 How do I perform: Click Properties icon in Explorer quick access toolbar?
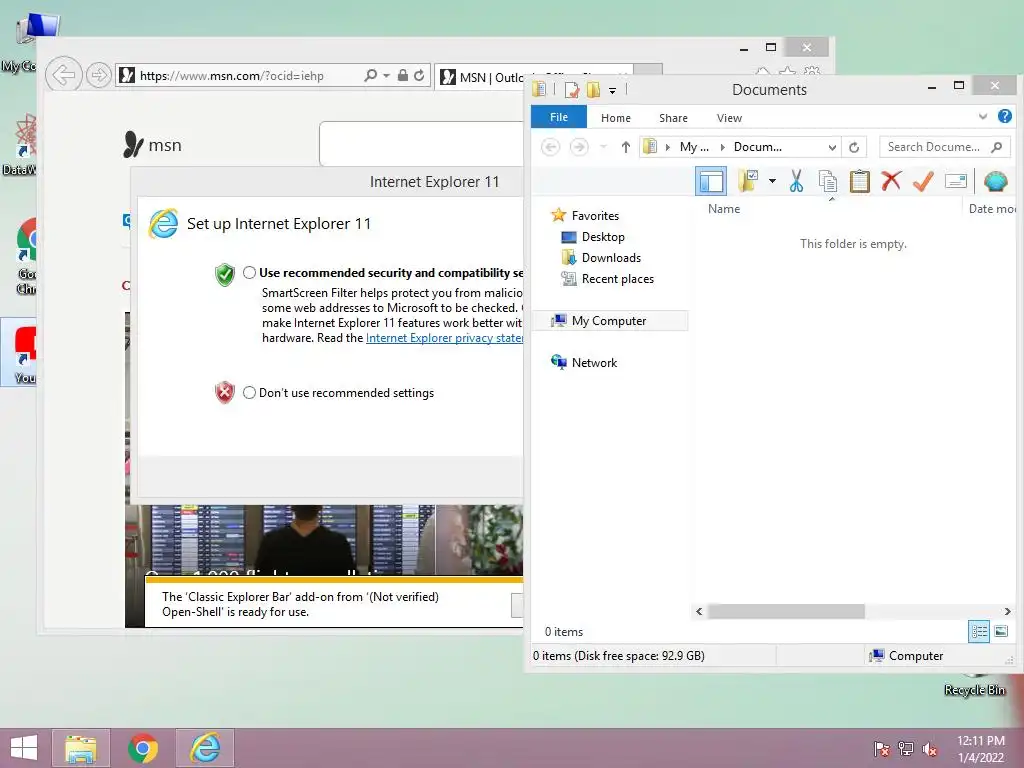coord(571,89)
